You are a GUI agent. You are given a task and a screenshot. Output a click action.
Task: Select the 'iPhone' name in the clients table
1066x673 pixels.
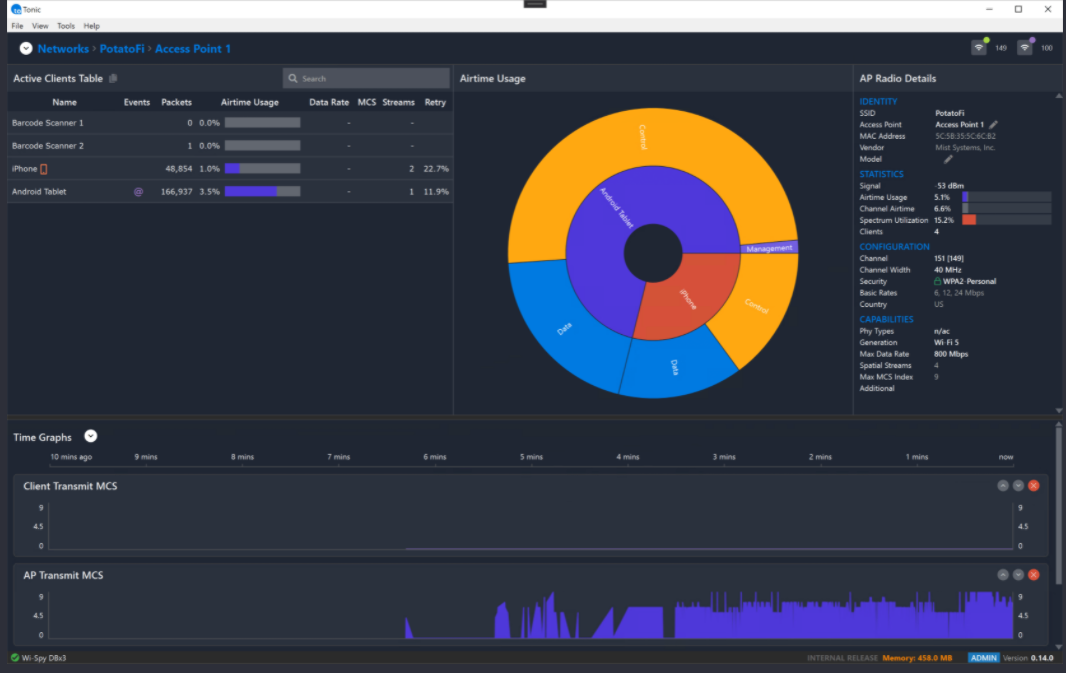(24, 169)
